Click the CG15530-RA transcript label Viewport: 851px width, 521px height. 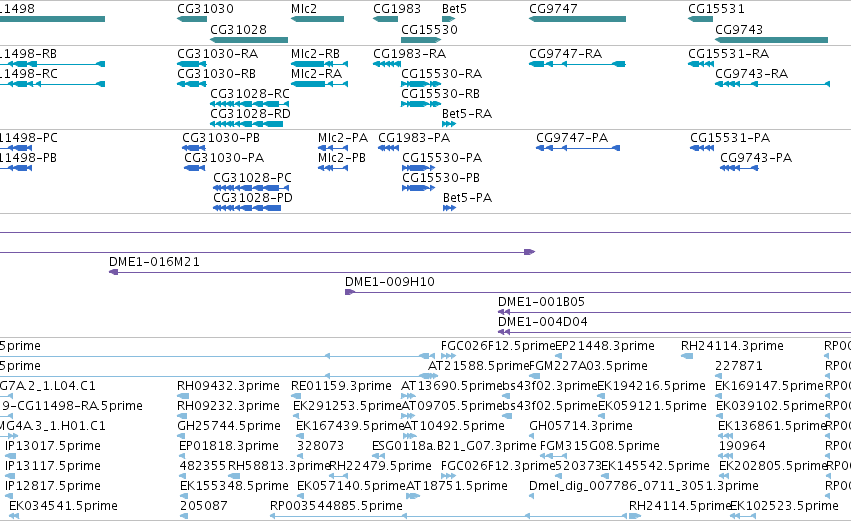[442, 73]
